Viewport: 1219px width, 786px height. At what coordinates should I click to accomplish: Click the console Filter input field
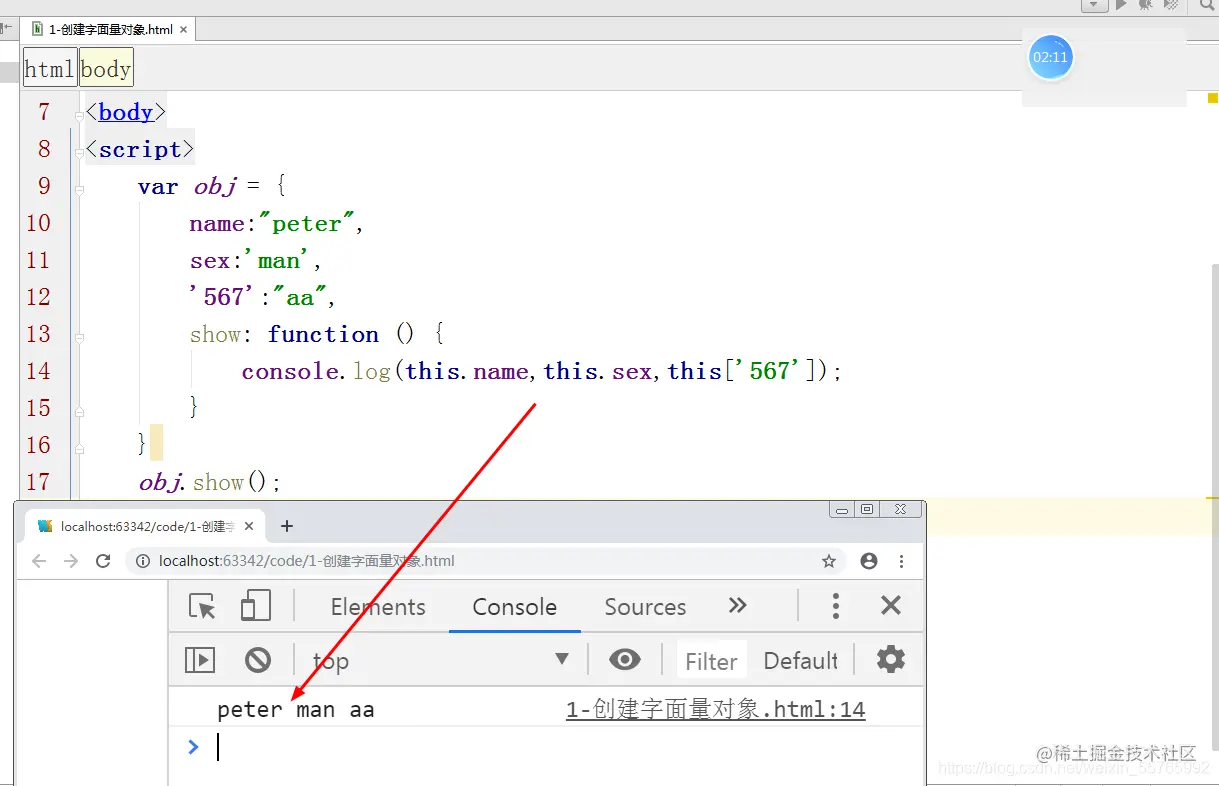coord(711,661)
